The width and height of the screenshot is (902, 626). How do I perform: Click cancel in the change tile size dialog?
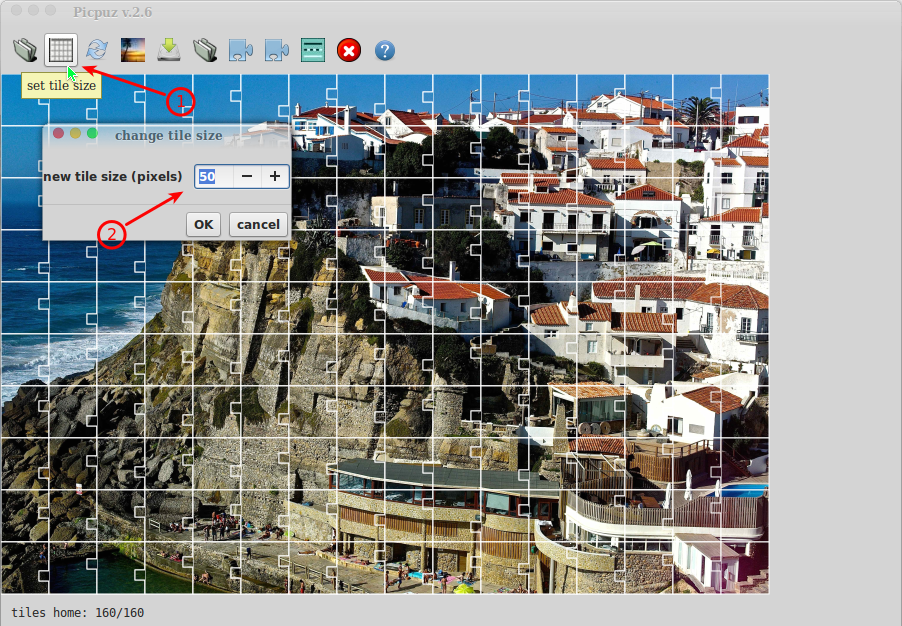pyautogui.click(x=258, y=224)
